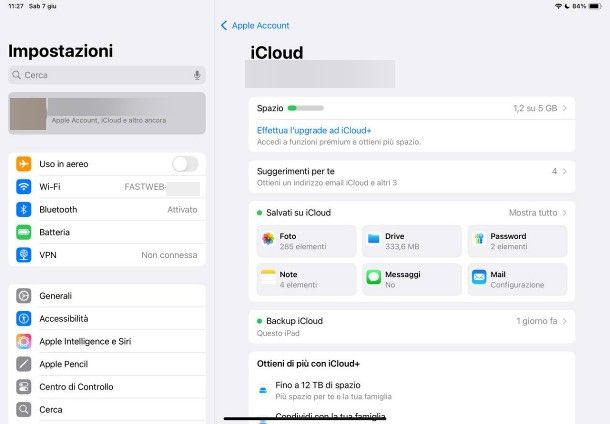Screen dimensions: 610x424
Task: Tap the green Messaggi bubble icon
Action: pos(373,277)
